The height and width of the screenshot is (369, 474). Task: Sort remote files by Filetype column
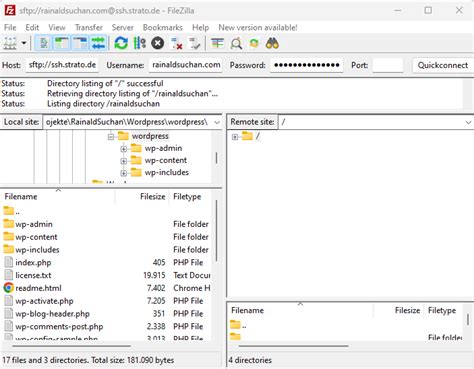443,310
